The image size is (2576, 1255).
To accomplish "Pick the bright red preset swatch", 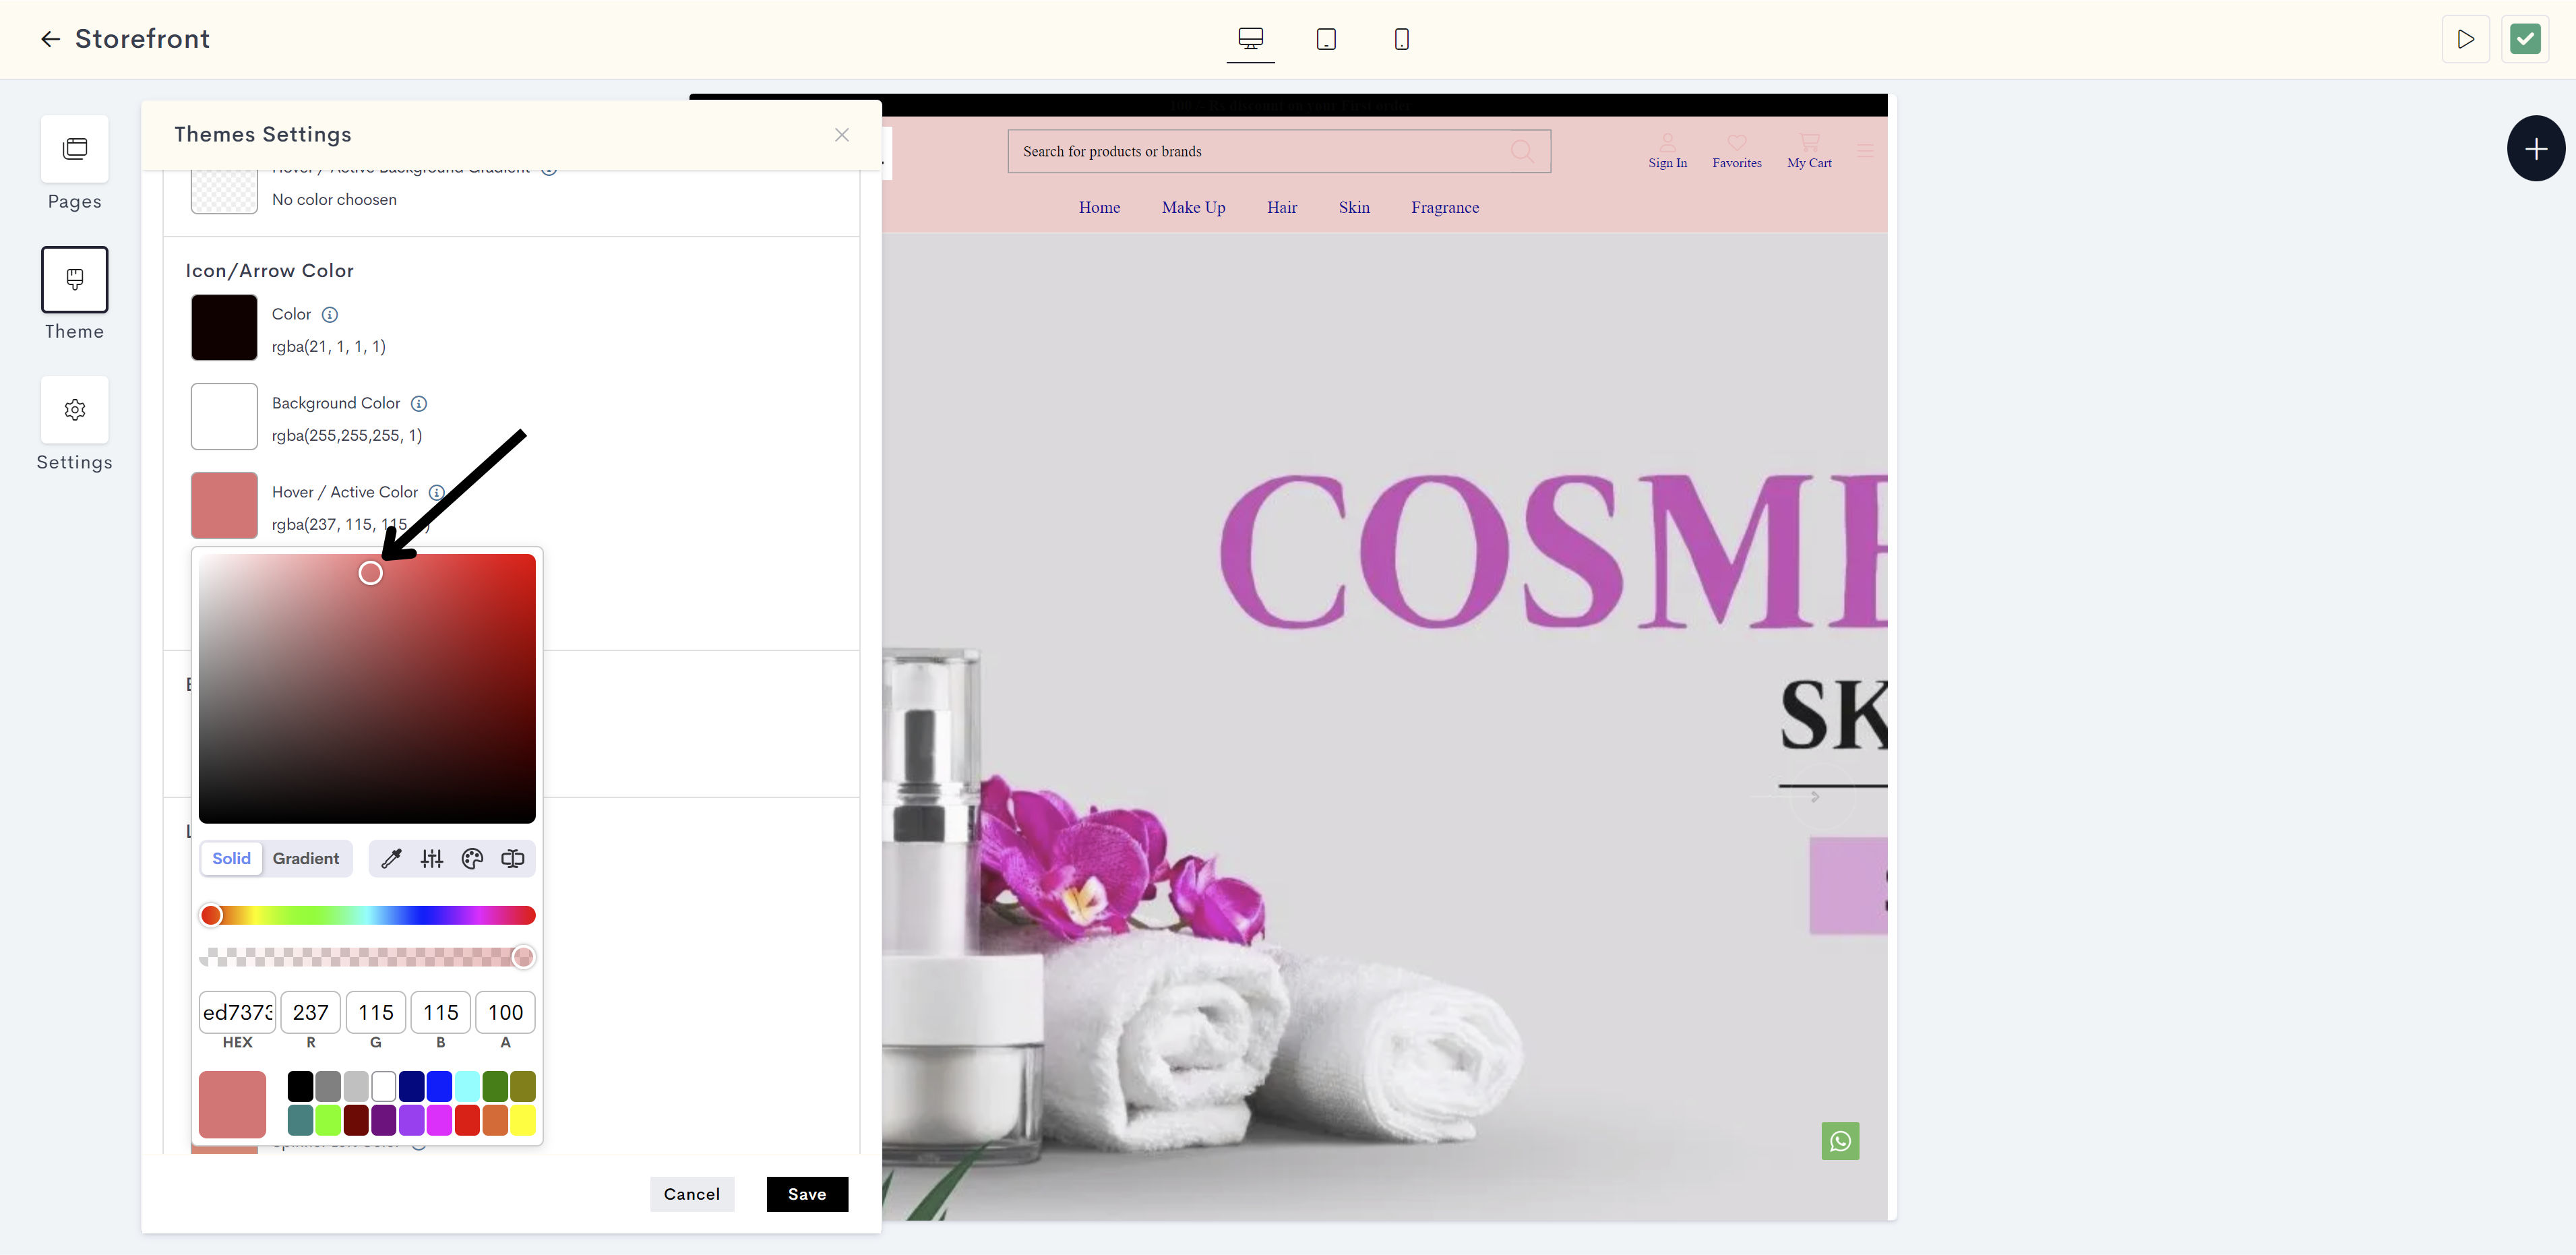I will point(467,1121).
